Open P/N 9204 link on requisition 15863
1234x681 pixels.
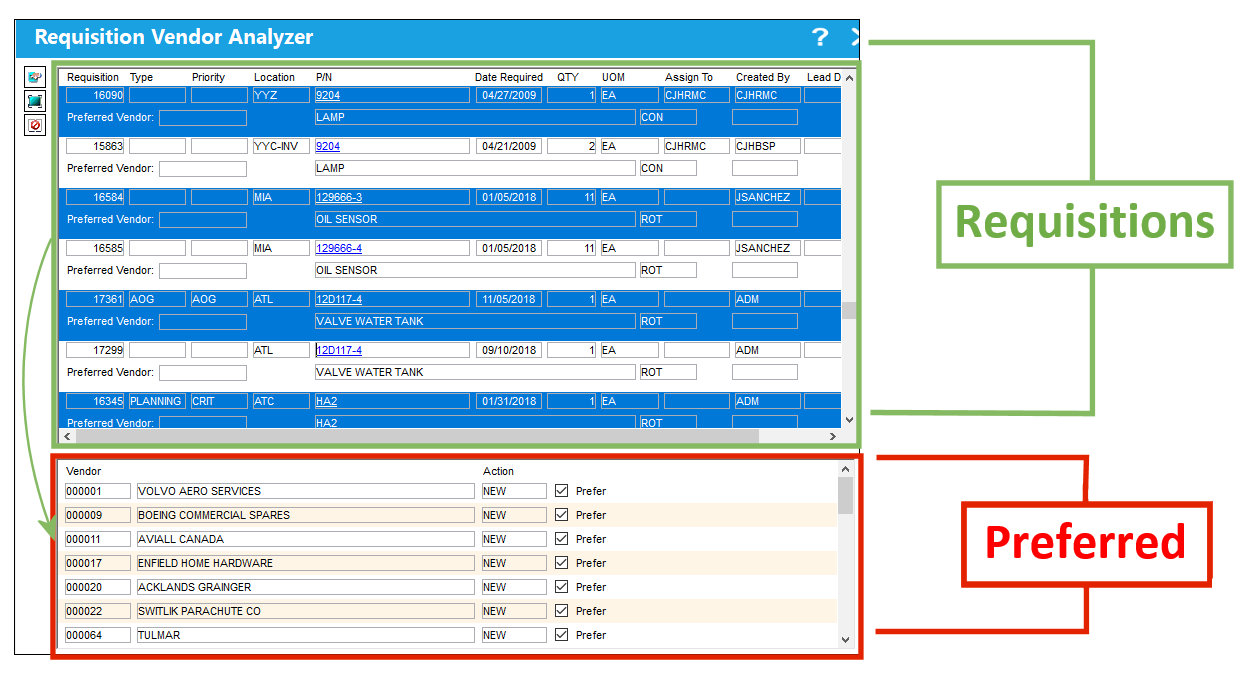328,147
